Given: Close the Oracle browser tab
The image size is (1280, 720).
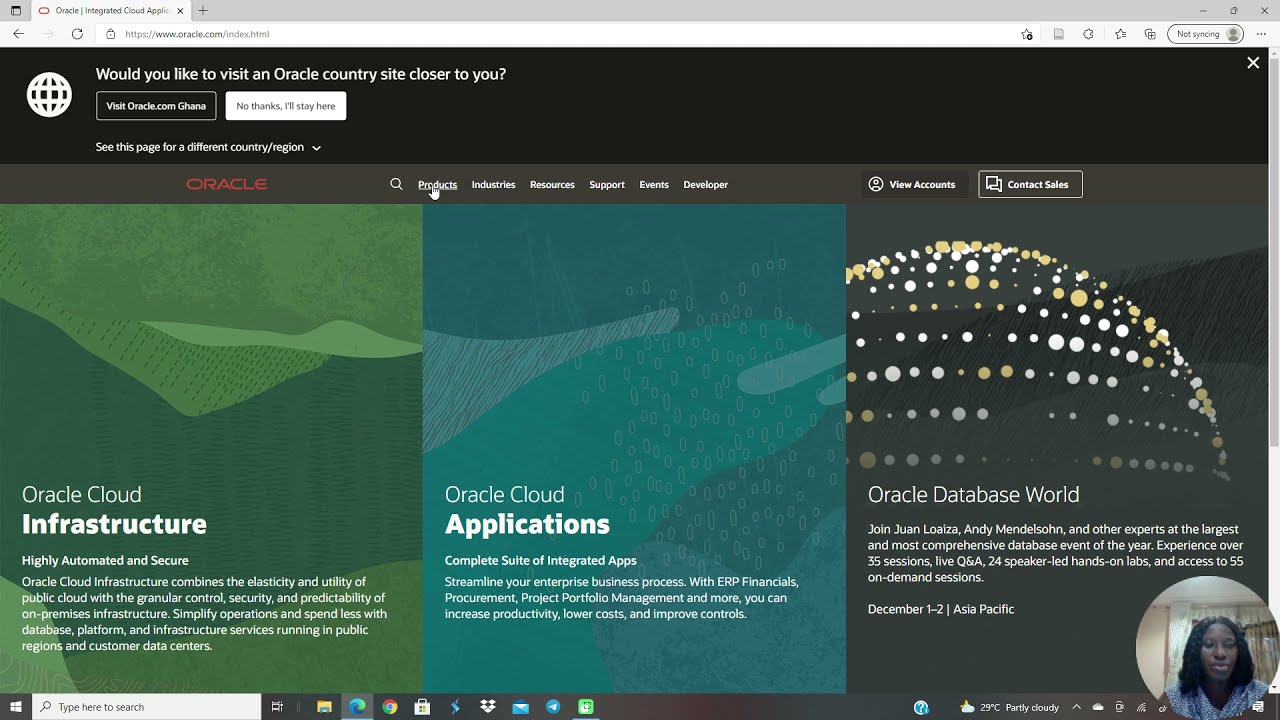Looking at the screenshot, I should [180, 11].
